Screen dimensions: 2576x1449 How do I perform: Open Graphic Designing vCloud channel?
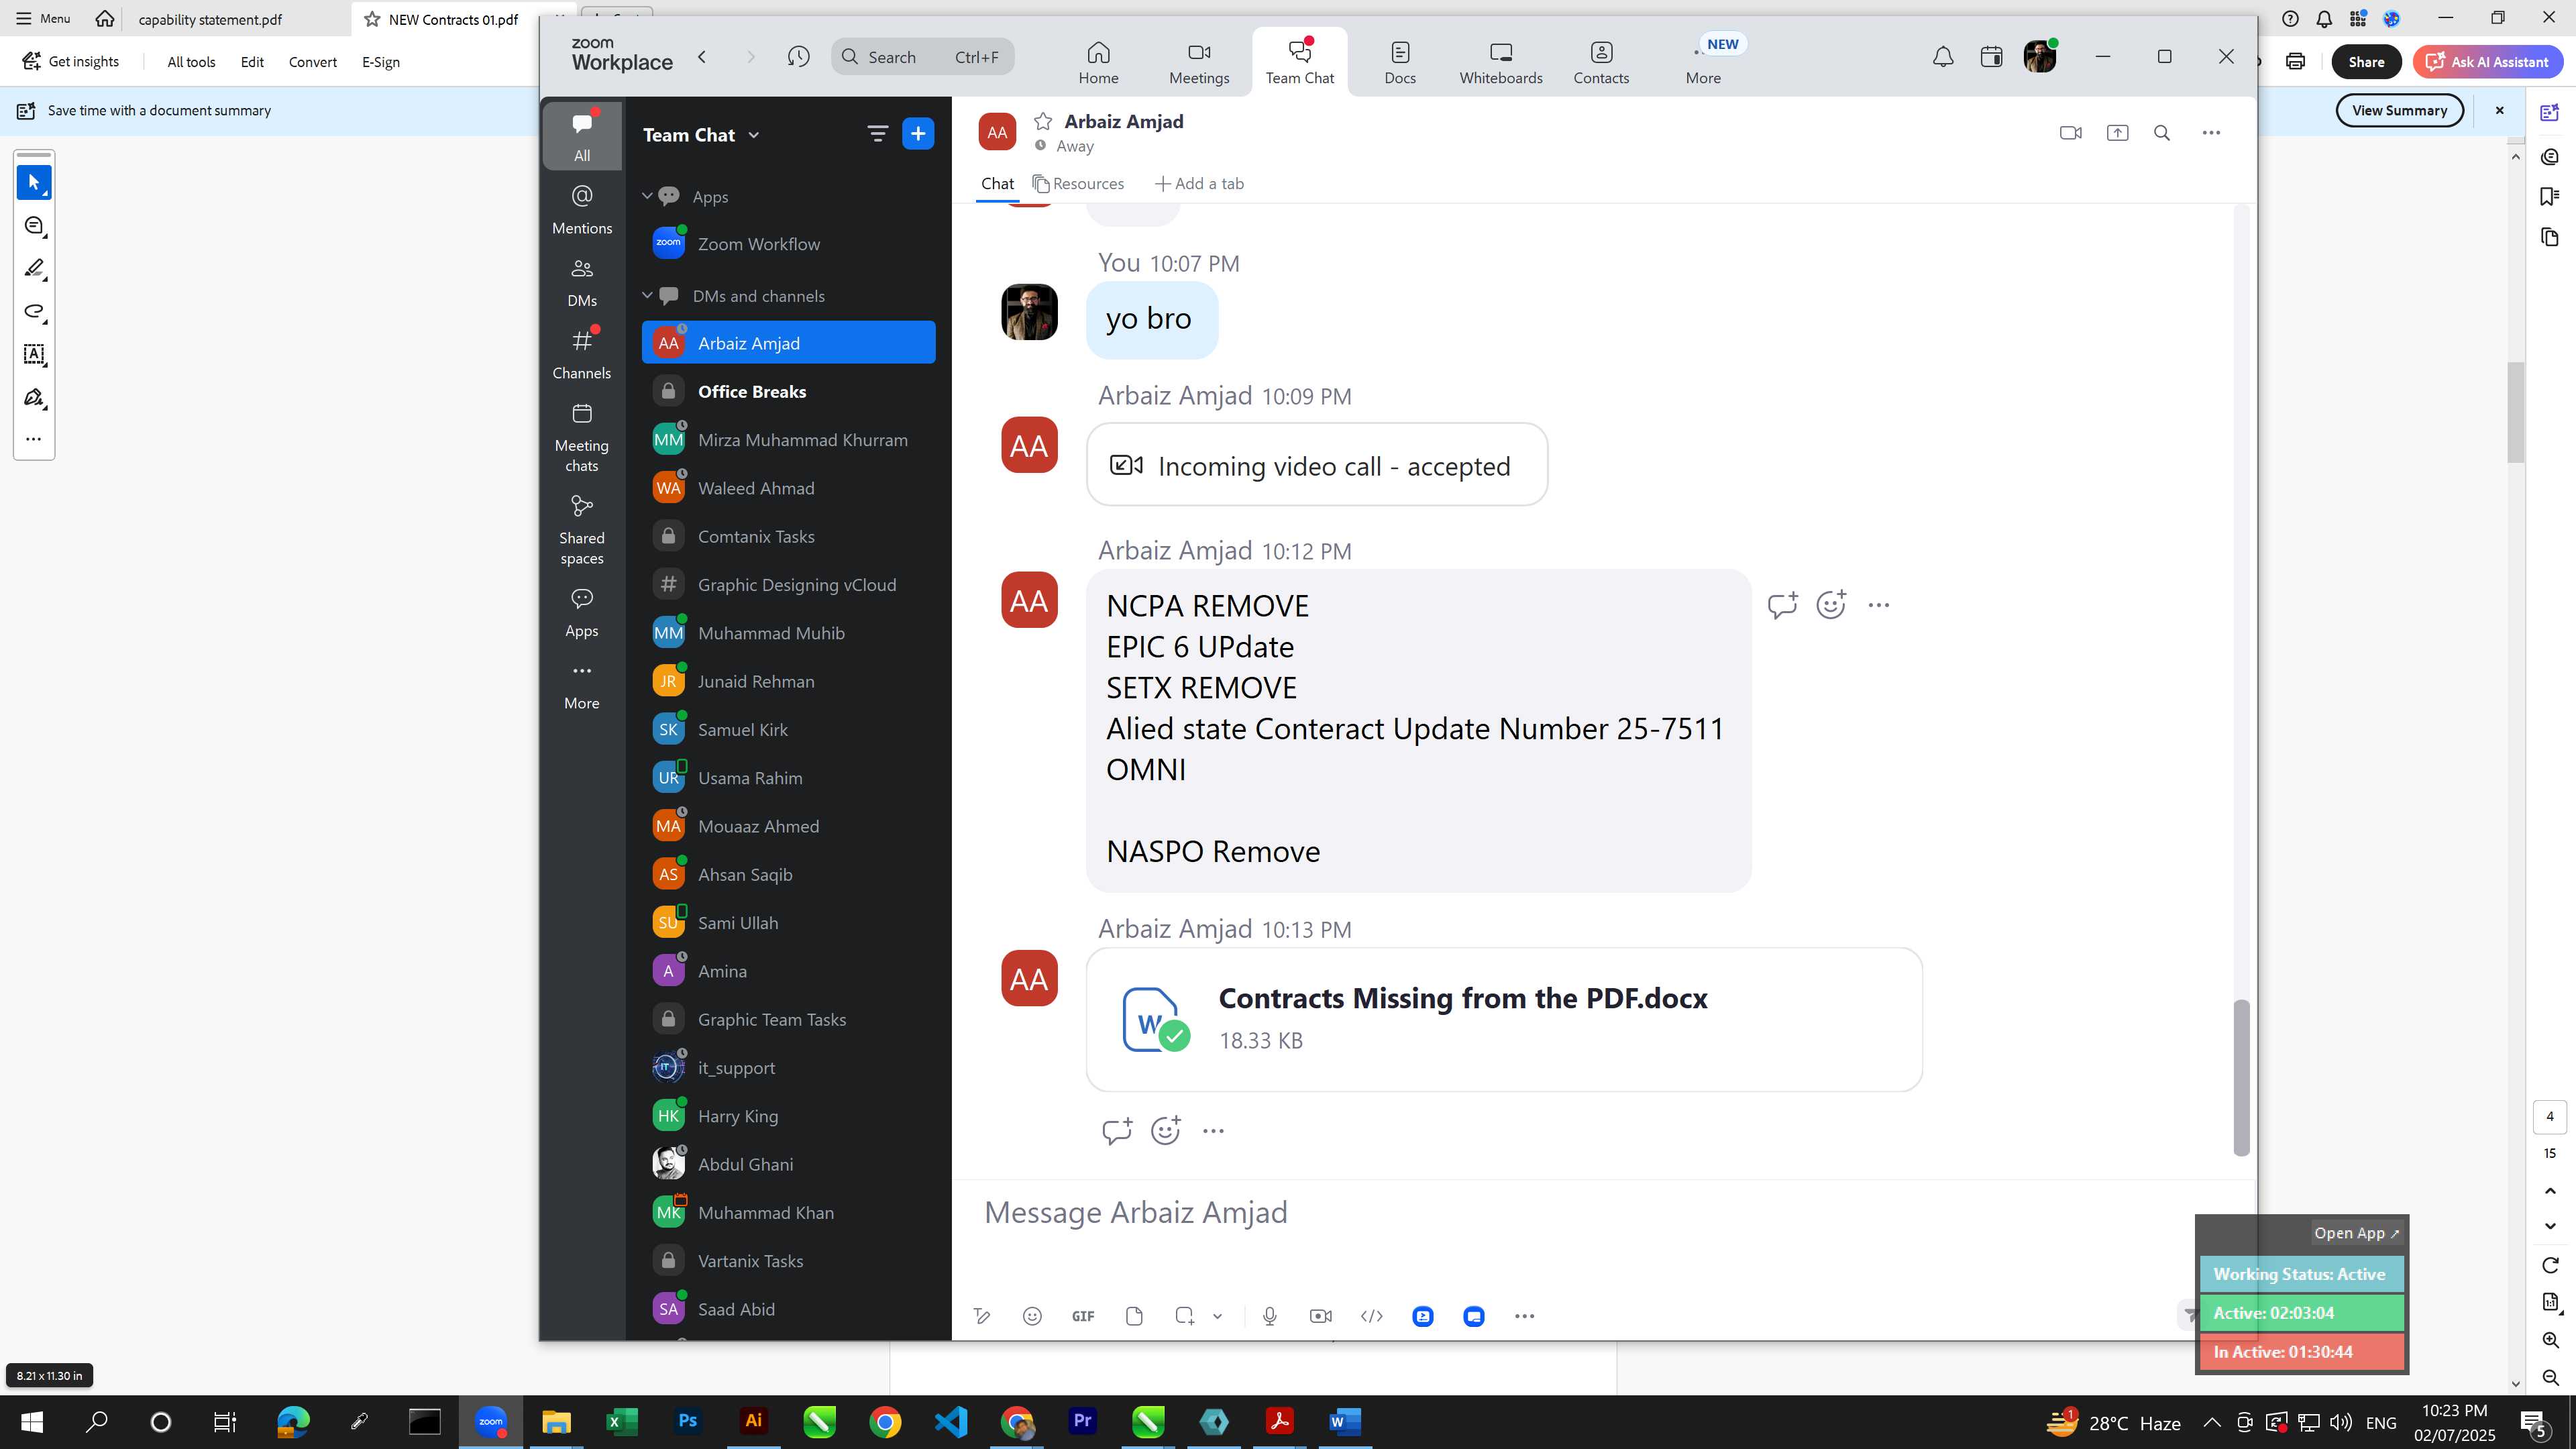pos(788,585)
